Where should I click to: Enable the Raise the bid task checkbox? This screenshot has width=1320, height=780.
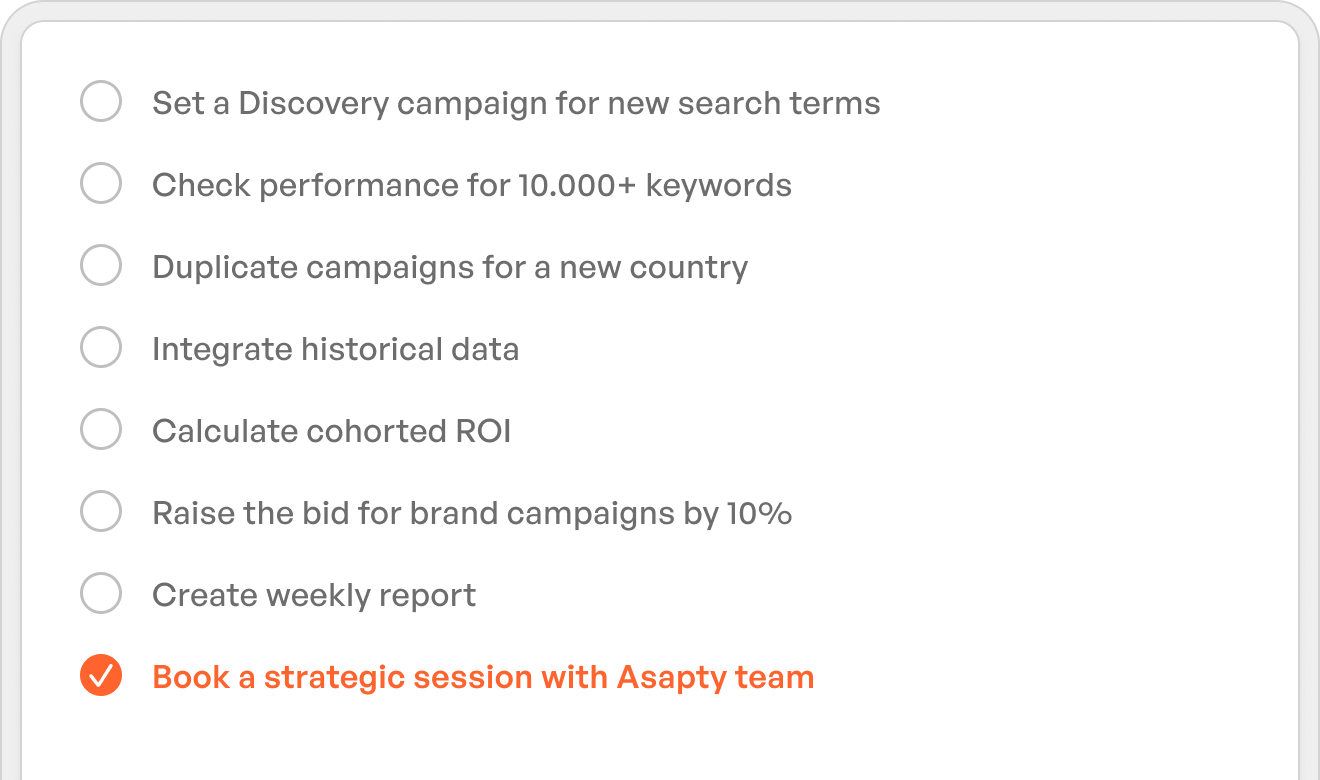(101, 512)
